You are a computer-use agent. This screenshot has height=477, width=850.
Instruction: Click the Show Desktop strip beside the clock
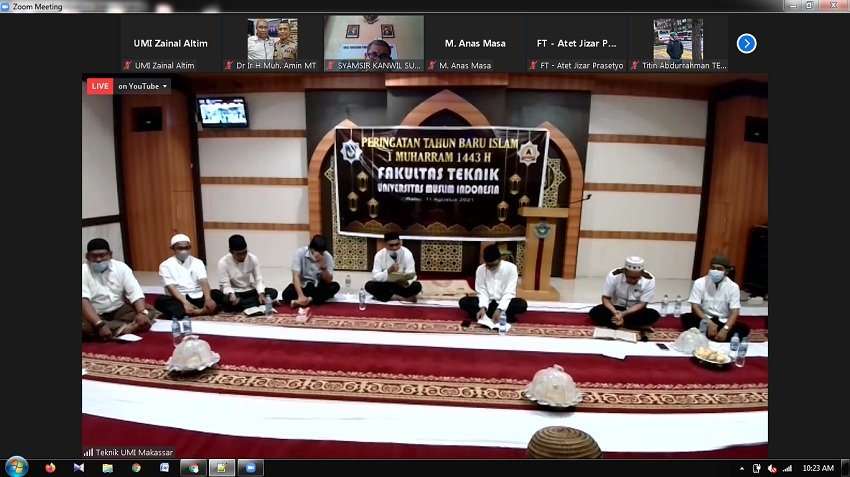[845, 468]
